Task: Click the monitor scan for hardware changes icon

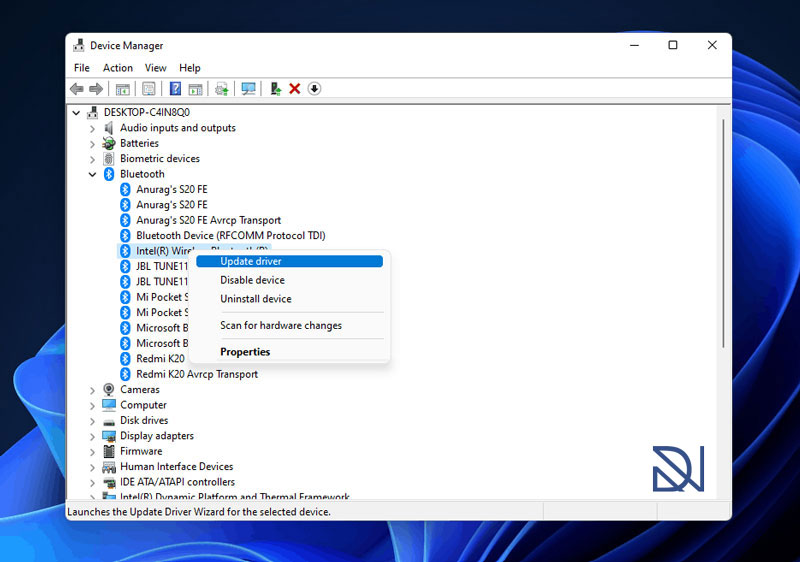Action: pyautogui.click(x=248, y=89)
